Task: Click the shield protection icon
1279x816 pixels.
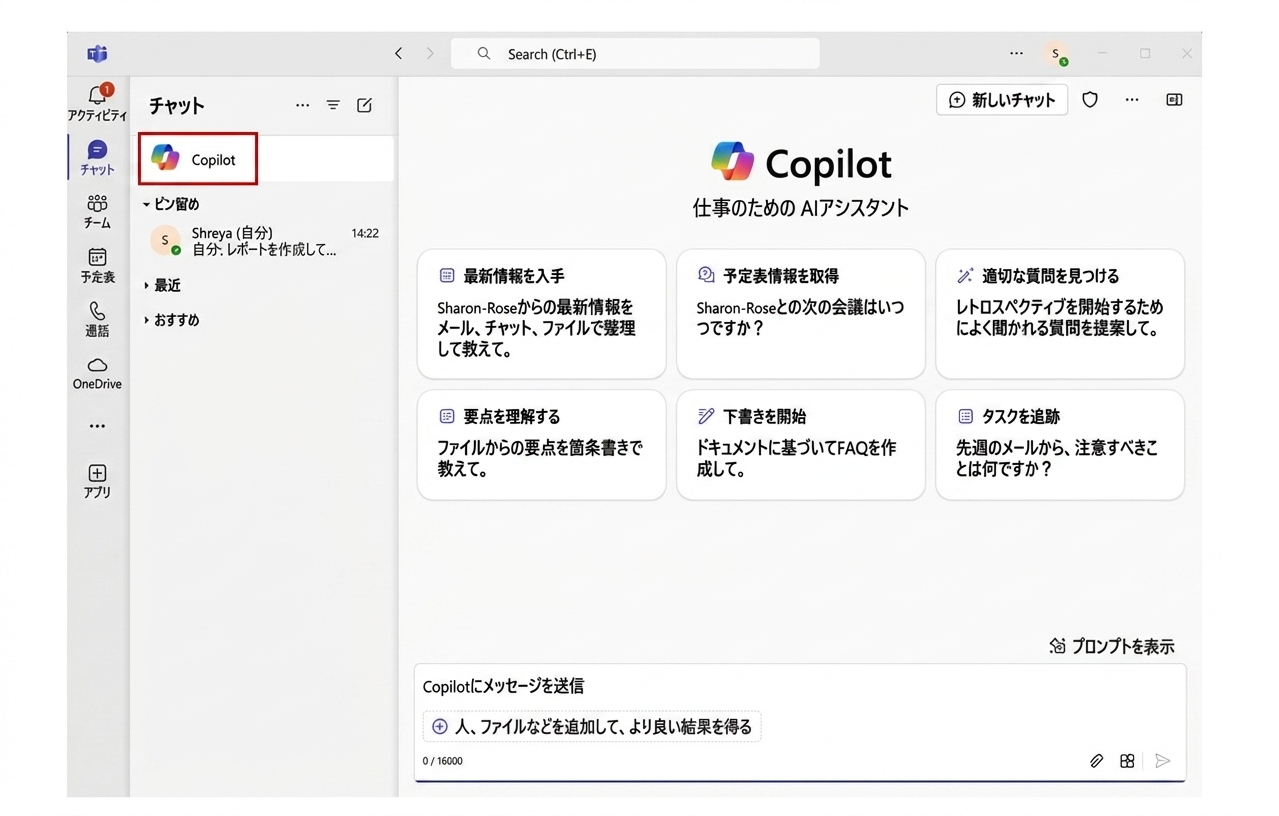Action: click(1090, 100)
